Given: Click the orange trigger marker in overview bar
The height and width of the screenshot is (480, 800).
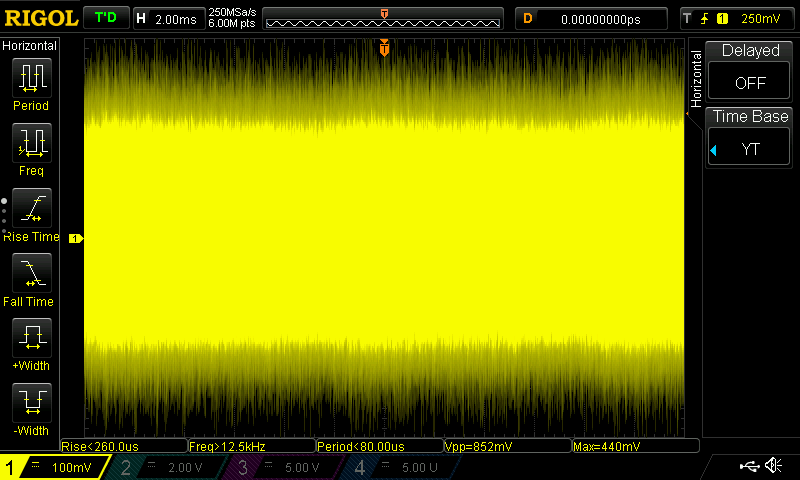Looking at the screenshot, I should 384,14.
